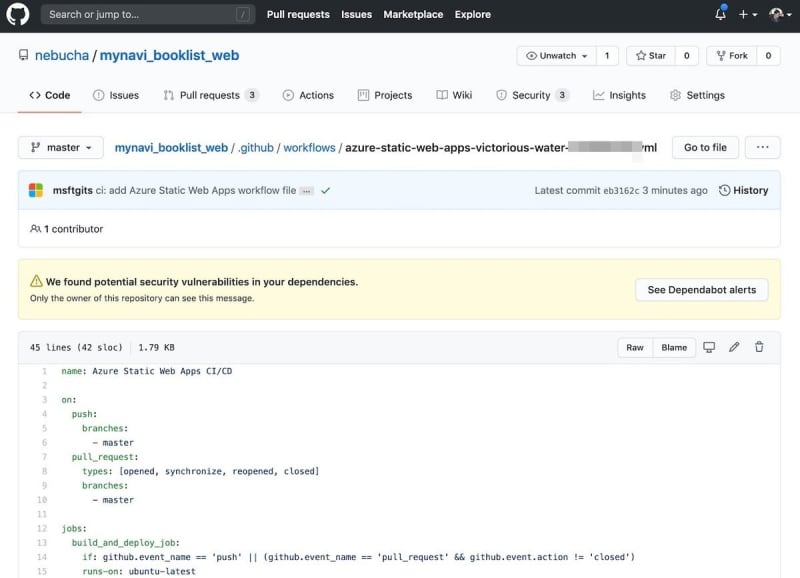Switch to the repository Issues tab

116,95
